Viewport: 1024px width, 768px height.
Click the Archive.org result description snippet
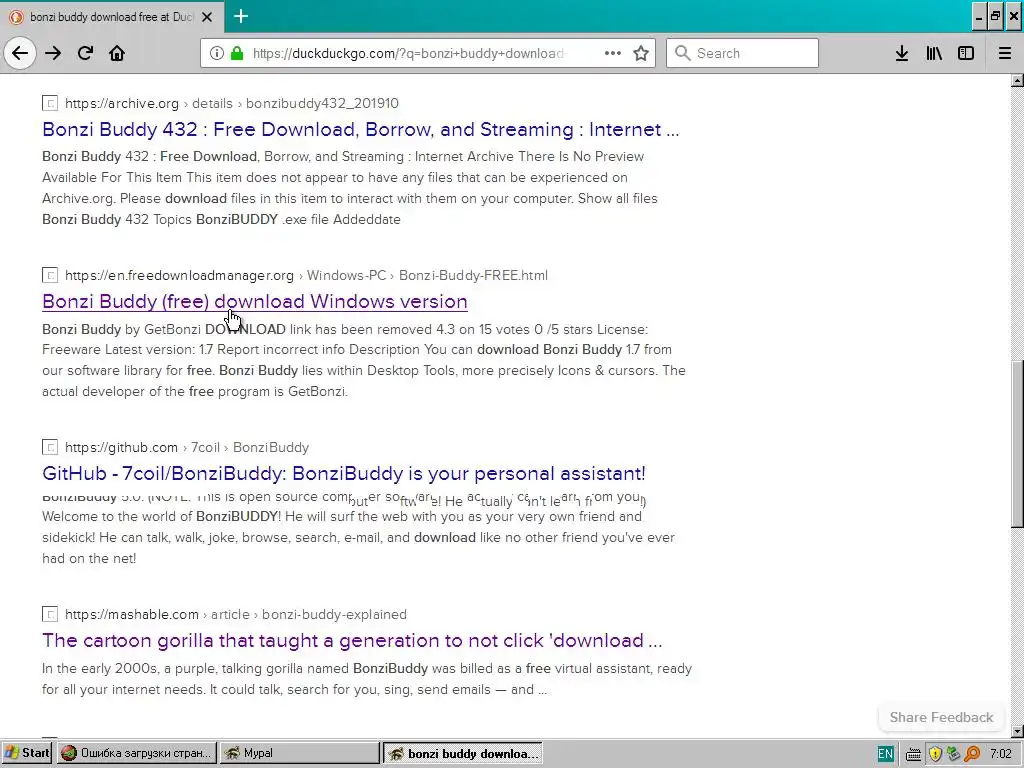coord(350,188)
